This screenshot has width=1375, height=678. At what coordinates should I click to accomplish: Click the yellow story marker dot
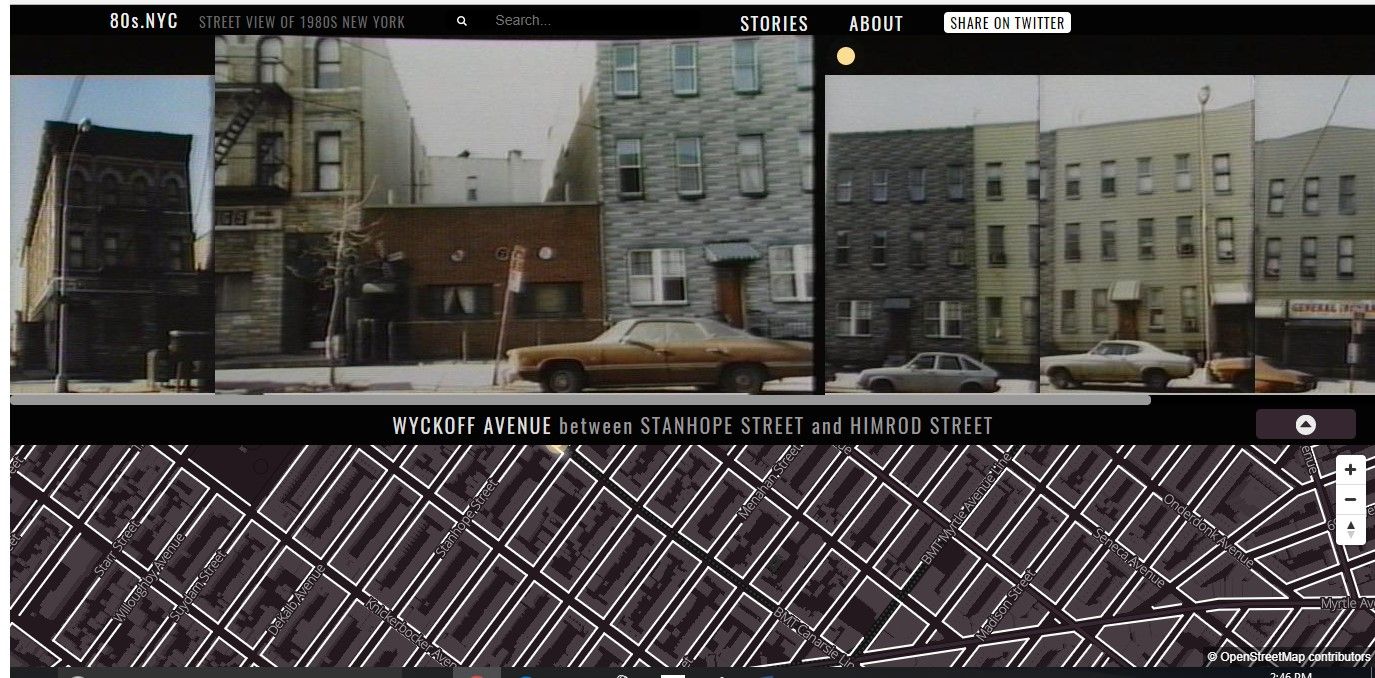(x=845, y=57)
